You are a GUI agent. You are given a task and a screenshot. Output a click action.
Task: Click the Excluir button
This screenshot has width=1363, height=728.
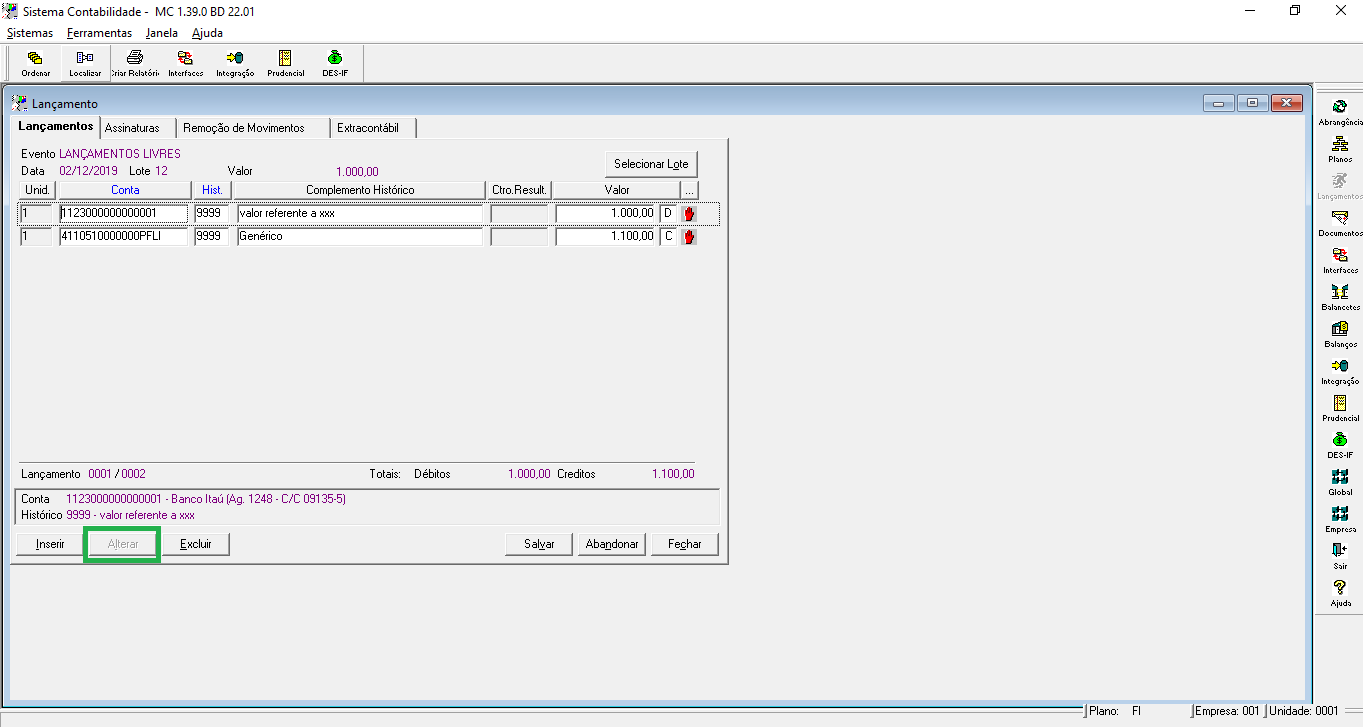[x=196, y=544]
